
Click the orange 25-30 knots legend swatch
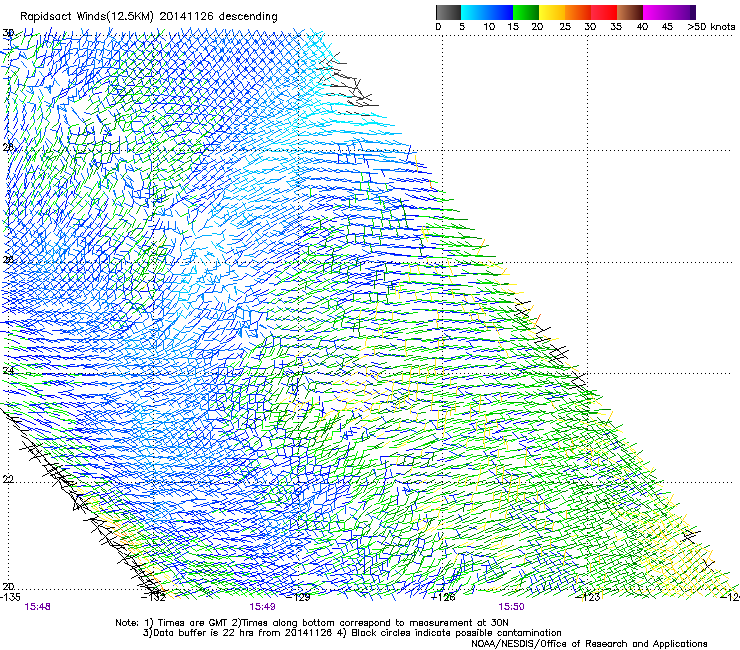578,13
